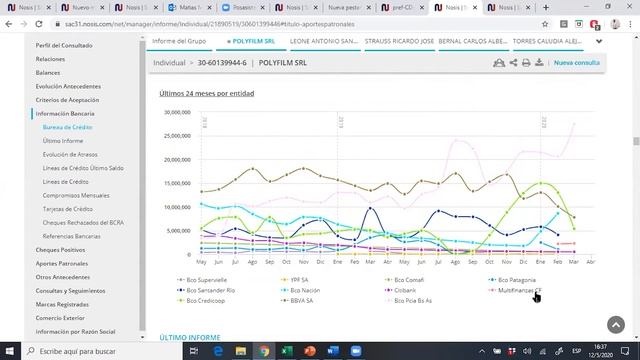Screen dimensions: 640x360
Task: Open Evolución de Atrasos sub-item
Action: pyautogui.click(x=70, y=154)
